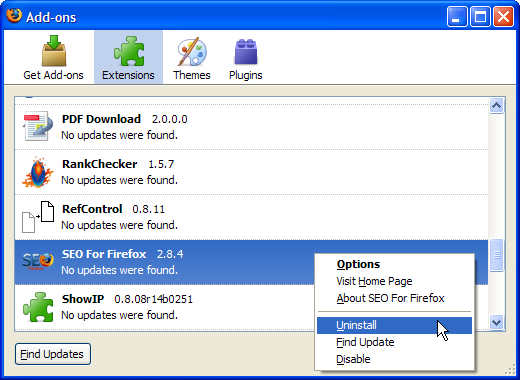Click the Add-ons window title text

[x=51, y=17]
